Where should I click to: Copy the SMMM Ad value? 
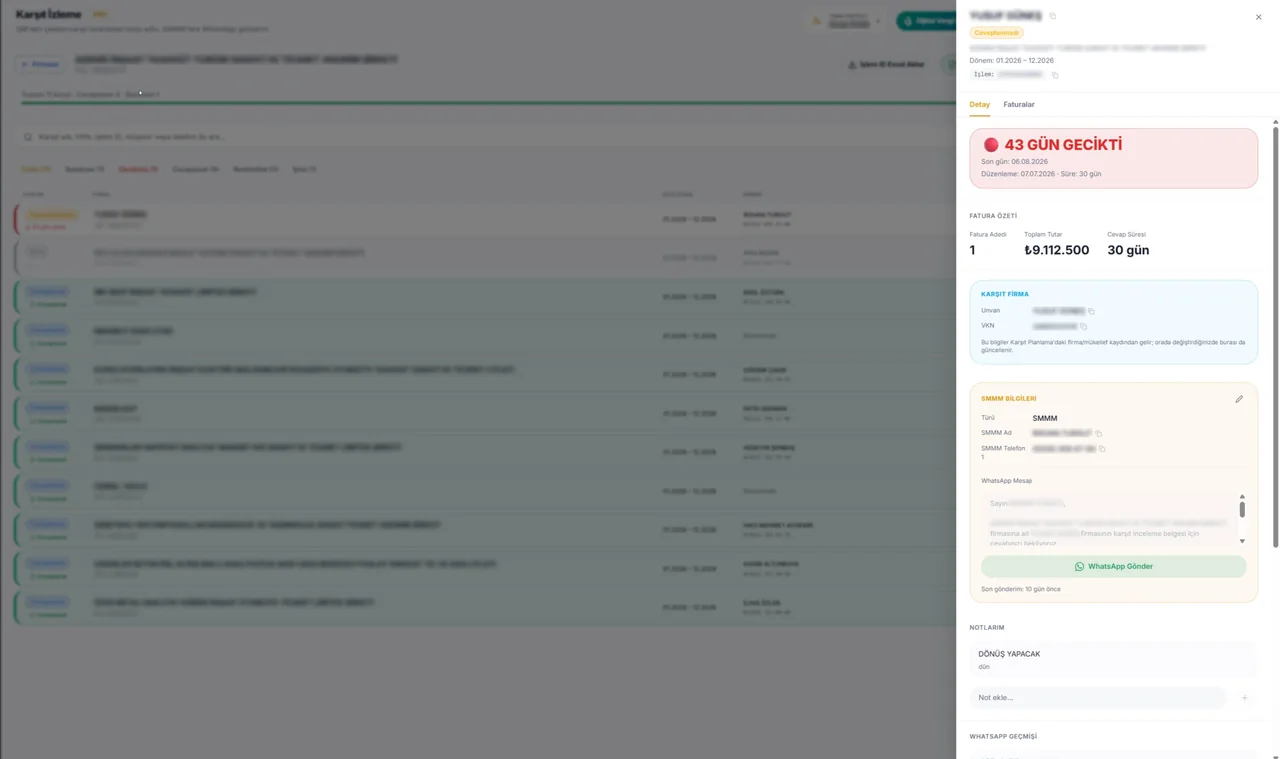pos(1098,433)
